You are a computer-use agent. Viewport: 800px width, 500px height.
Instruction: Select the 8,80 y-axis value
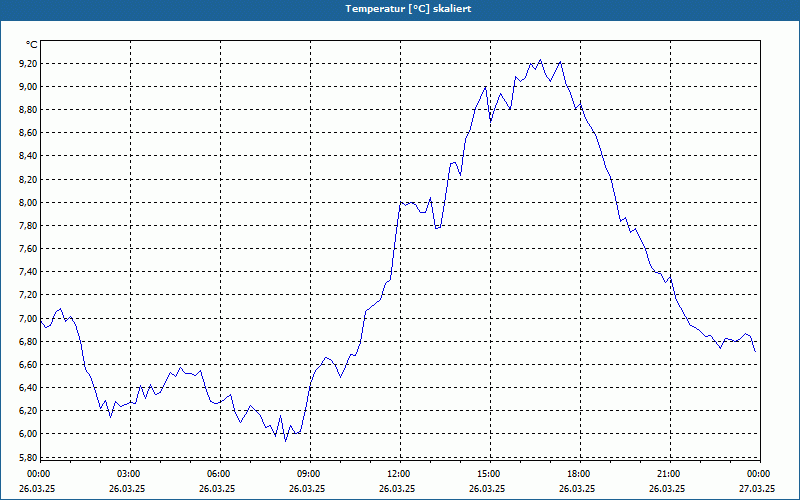pos(28,110)
